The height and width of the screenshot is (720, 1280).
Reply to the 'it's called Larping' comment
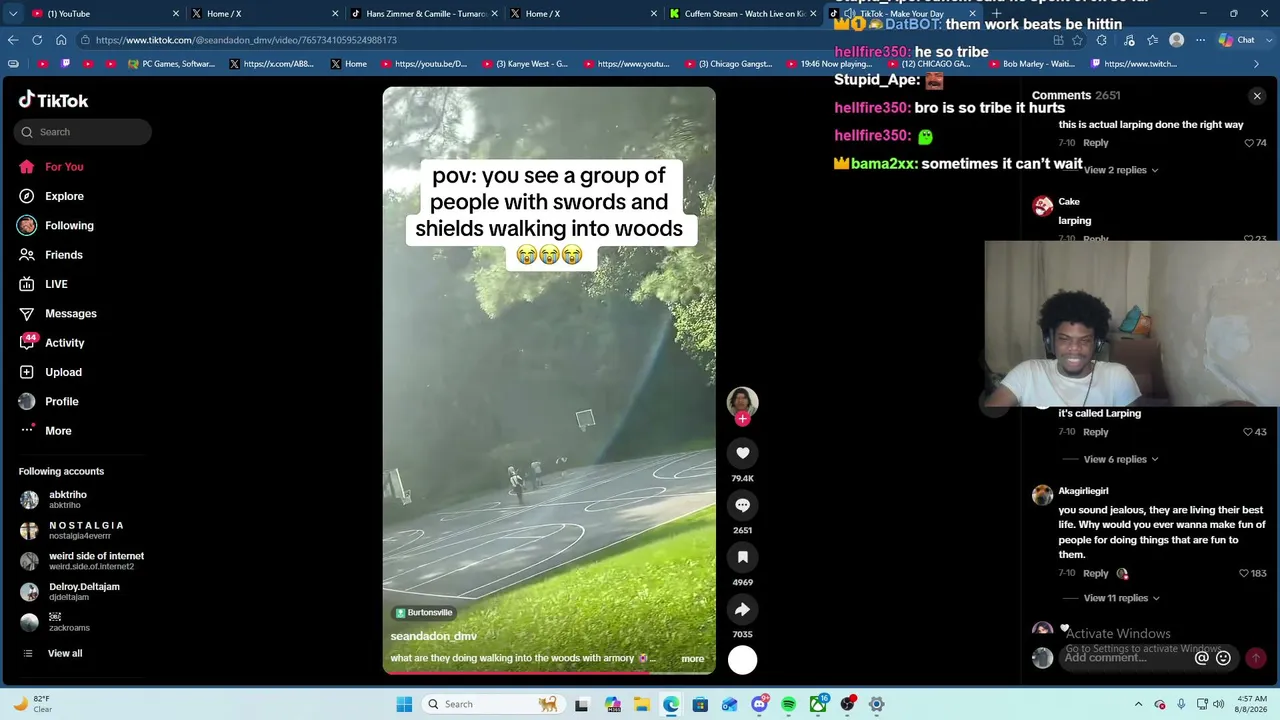pos(1096,432)
